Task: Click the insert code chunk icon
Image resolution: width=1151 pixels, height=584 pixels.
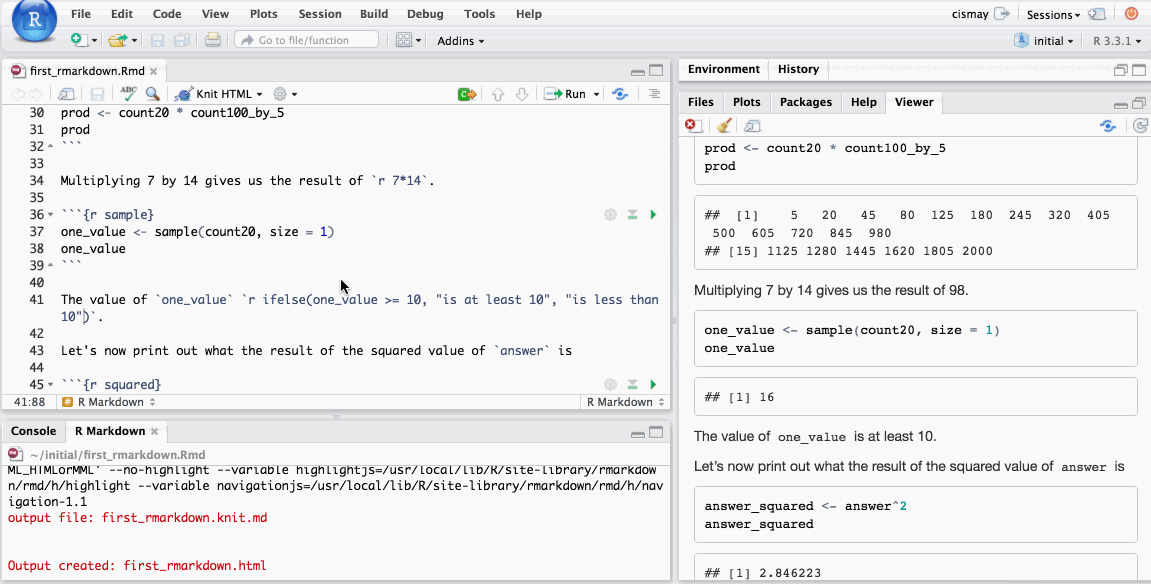Action: [x=466, y=94]
